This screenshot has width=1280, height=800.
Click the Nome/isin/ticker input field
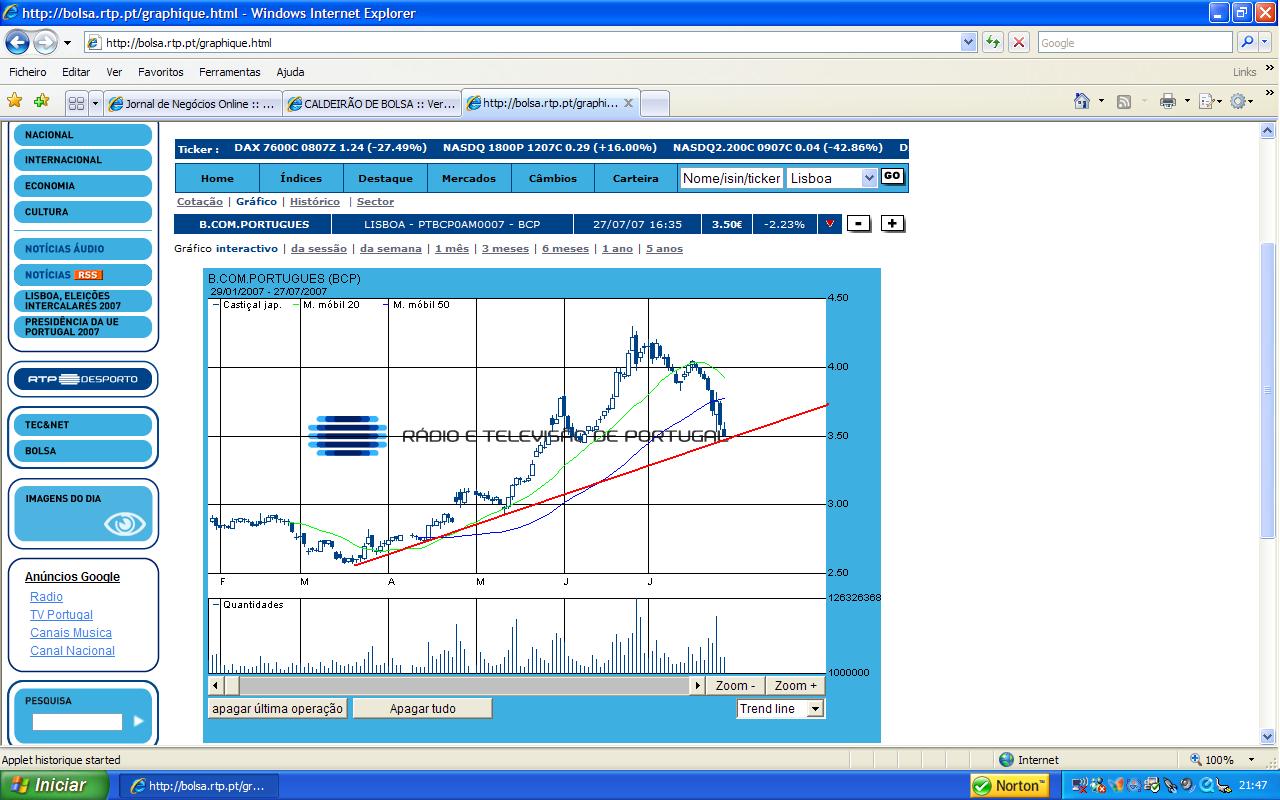click(x=731, y=178)
